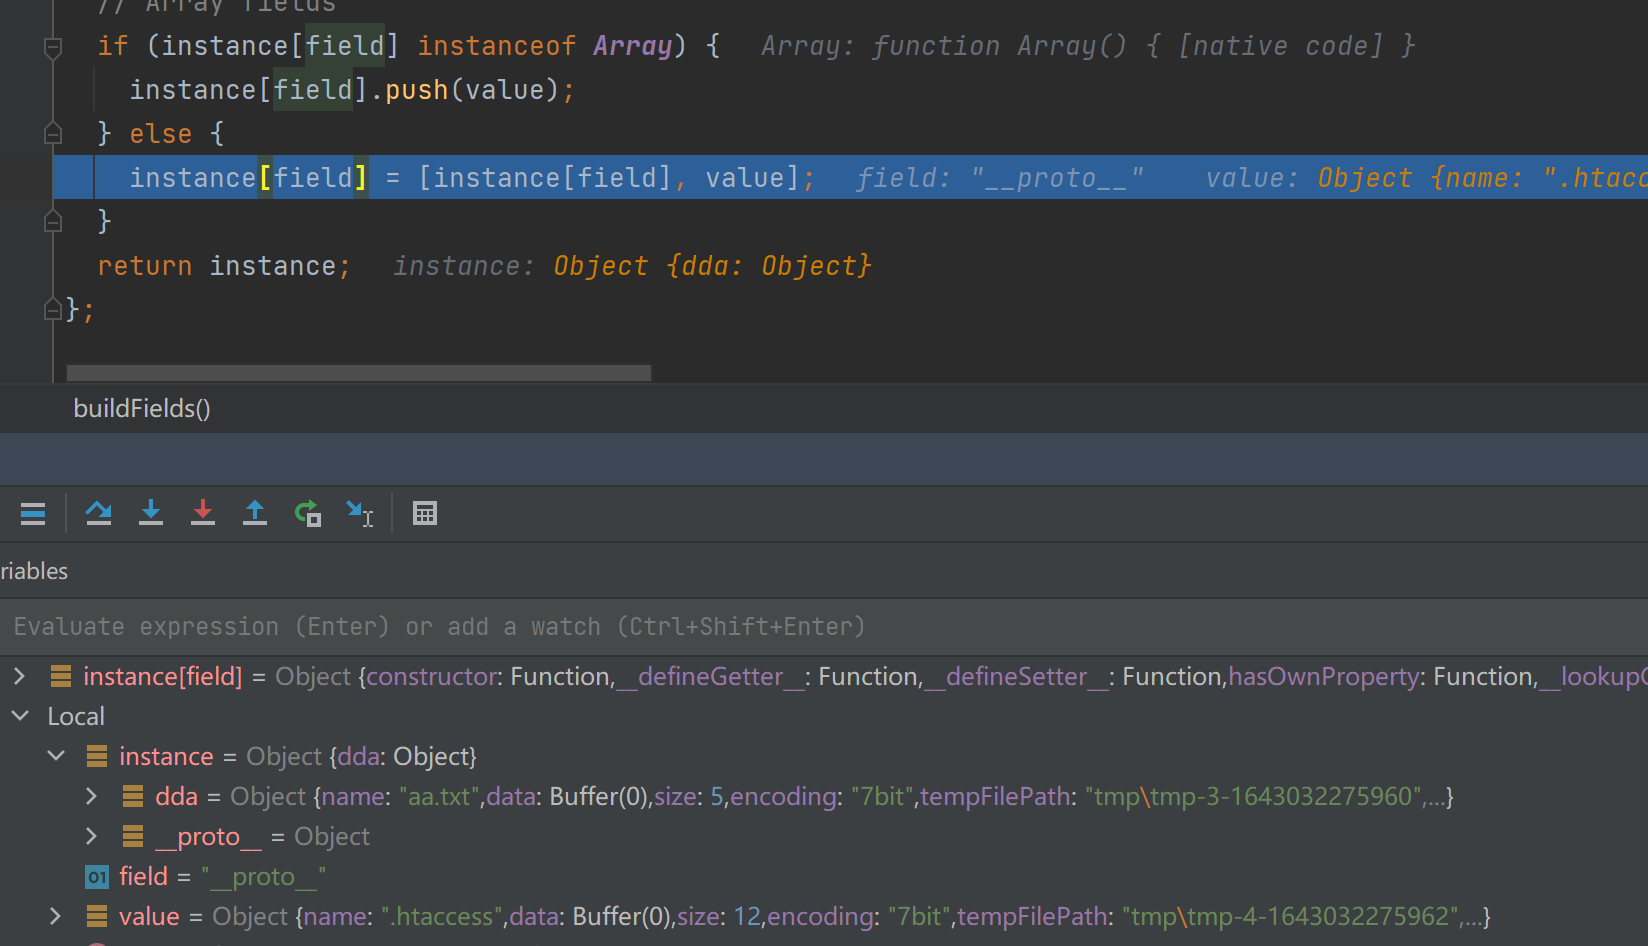Screen dimensions: 1648x946
Task: Click the buildFields() breadcrumb
Action: coord(142,408)
